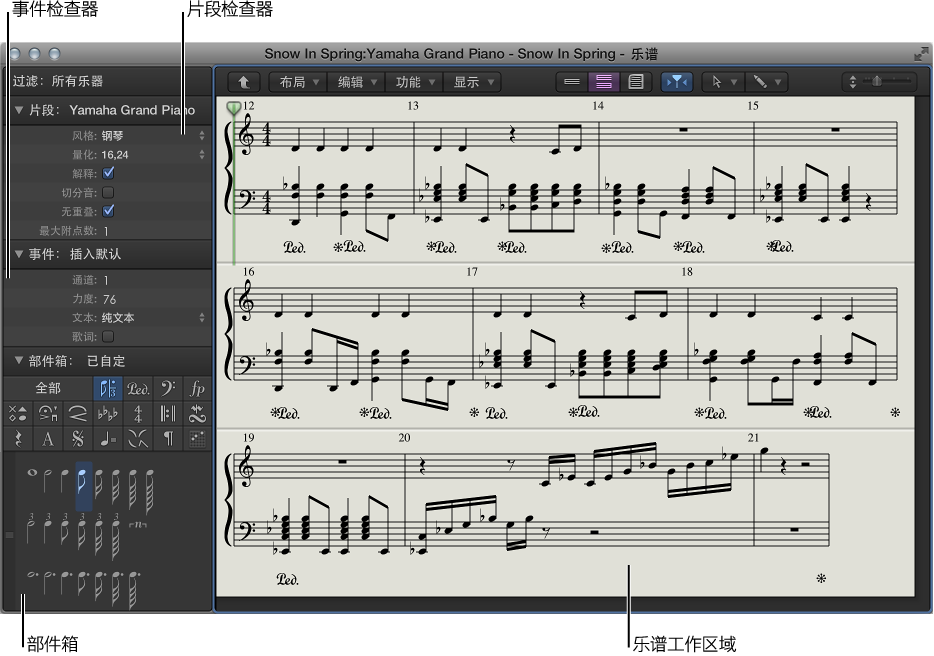Select the 4/4 time signatures group

(138, 414)
